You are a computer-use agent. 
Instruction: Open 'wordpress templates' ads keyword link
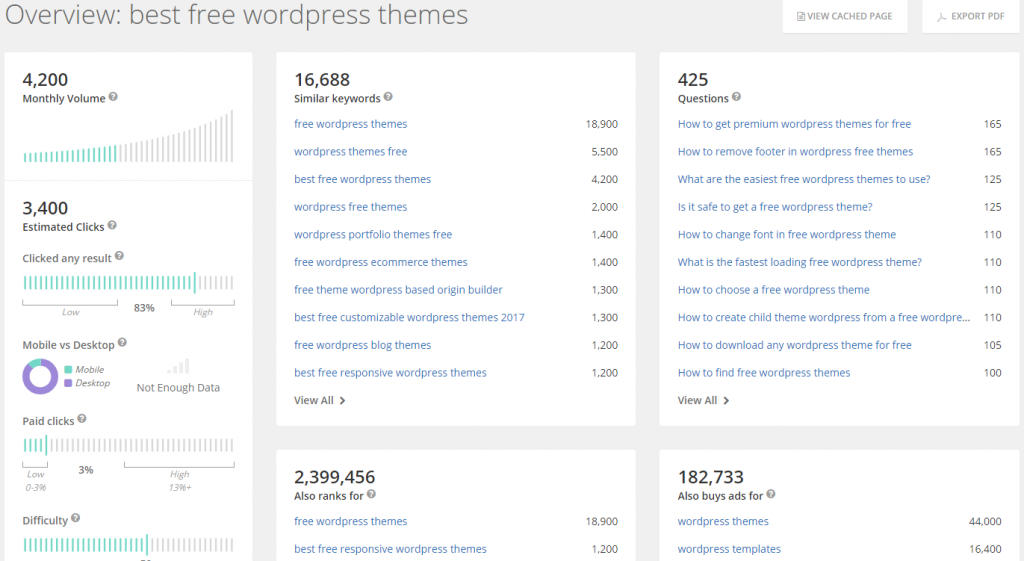[x=728, y=549]
